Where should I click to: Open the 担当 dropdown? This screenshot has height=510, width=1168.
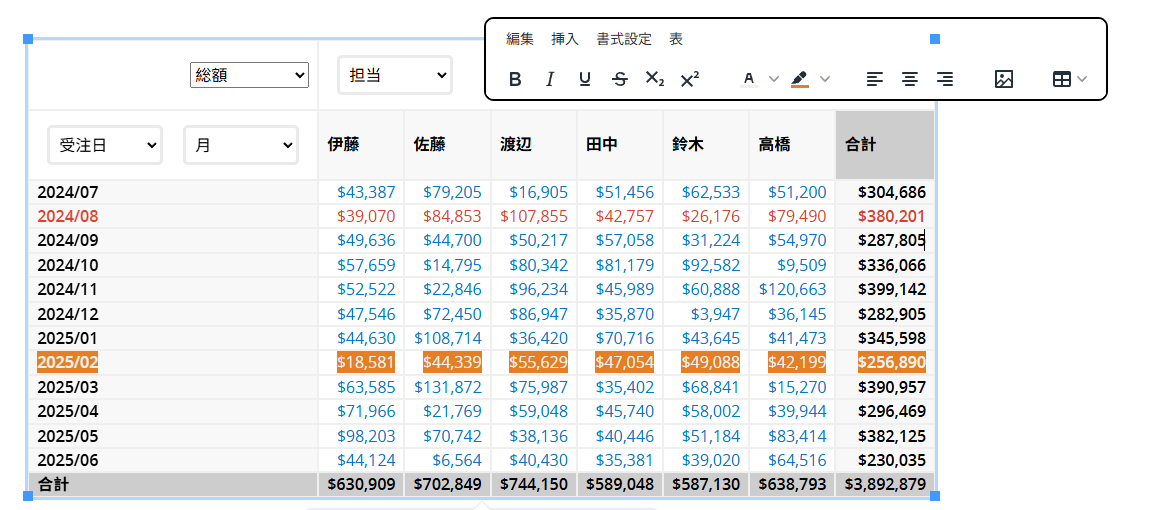coord(394,75)
